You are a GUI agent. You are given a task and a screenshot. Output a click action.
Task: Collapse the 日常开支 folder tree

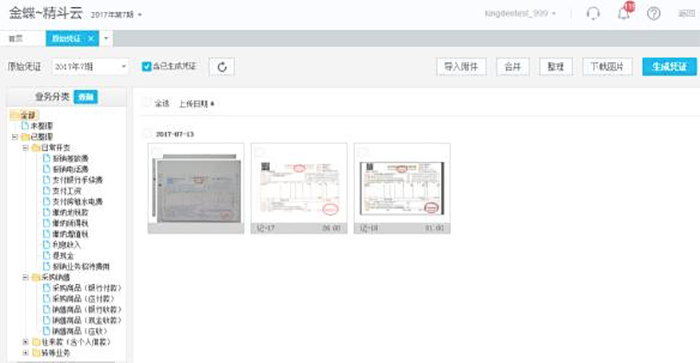(x=25, y=148)
